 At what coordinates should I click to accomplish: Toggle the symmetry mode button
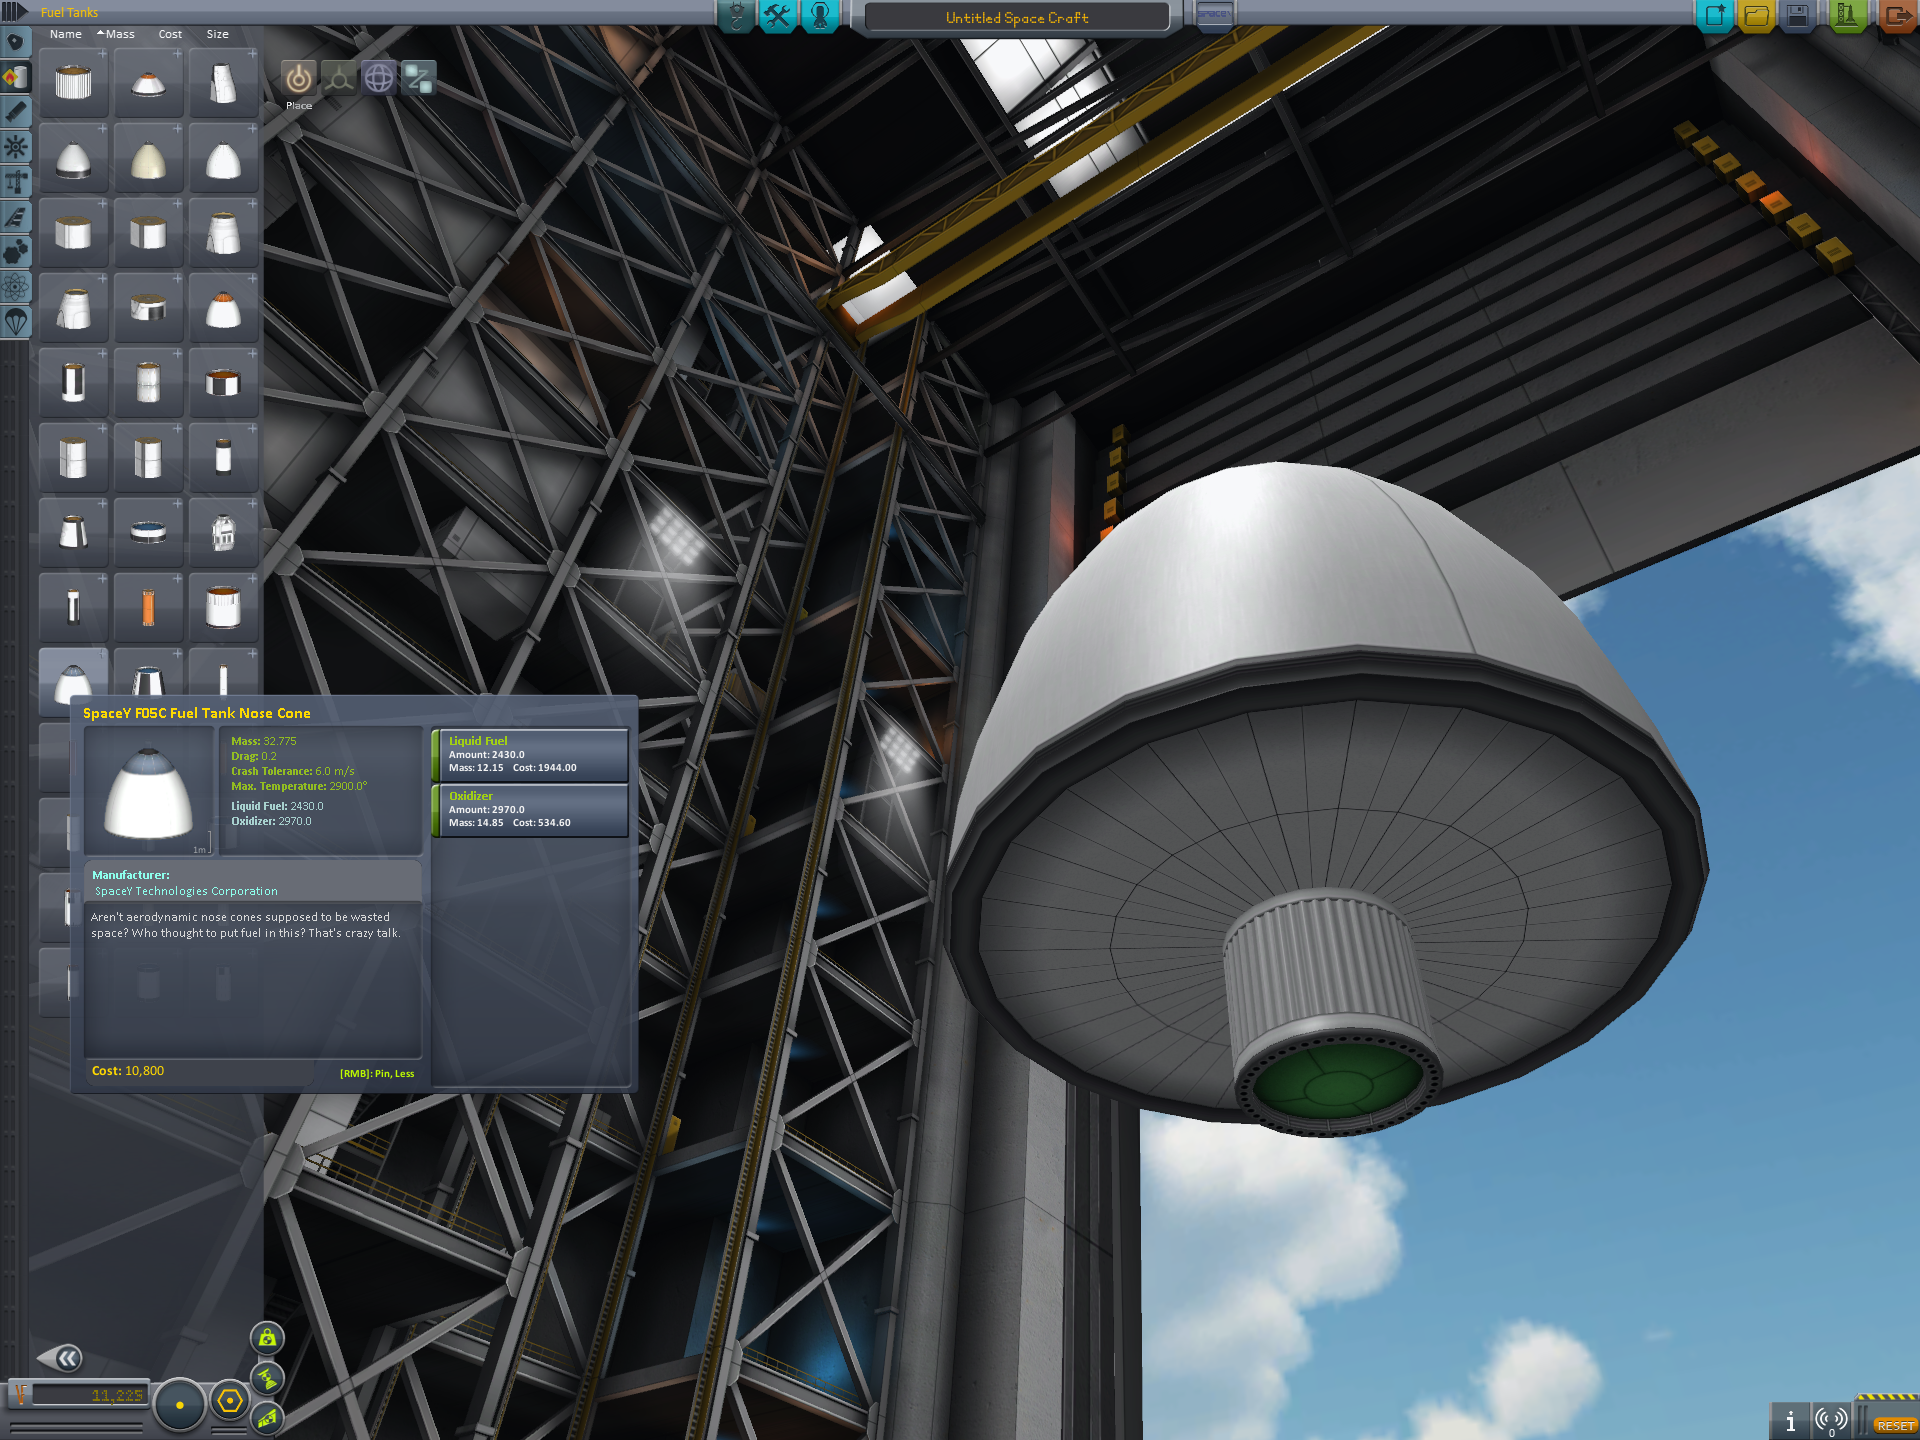coord(180,1404)
